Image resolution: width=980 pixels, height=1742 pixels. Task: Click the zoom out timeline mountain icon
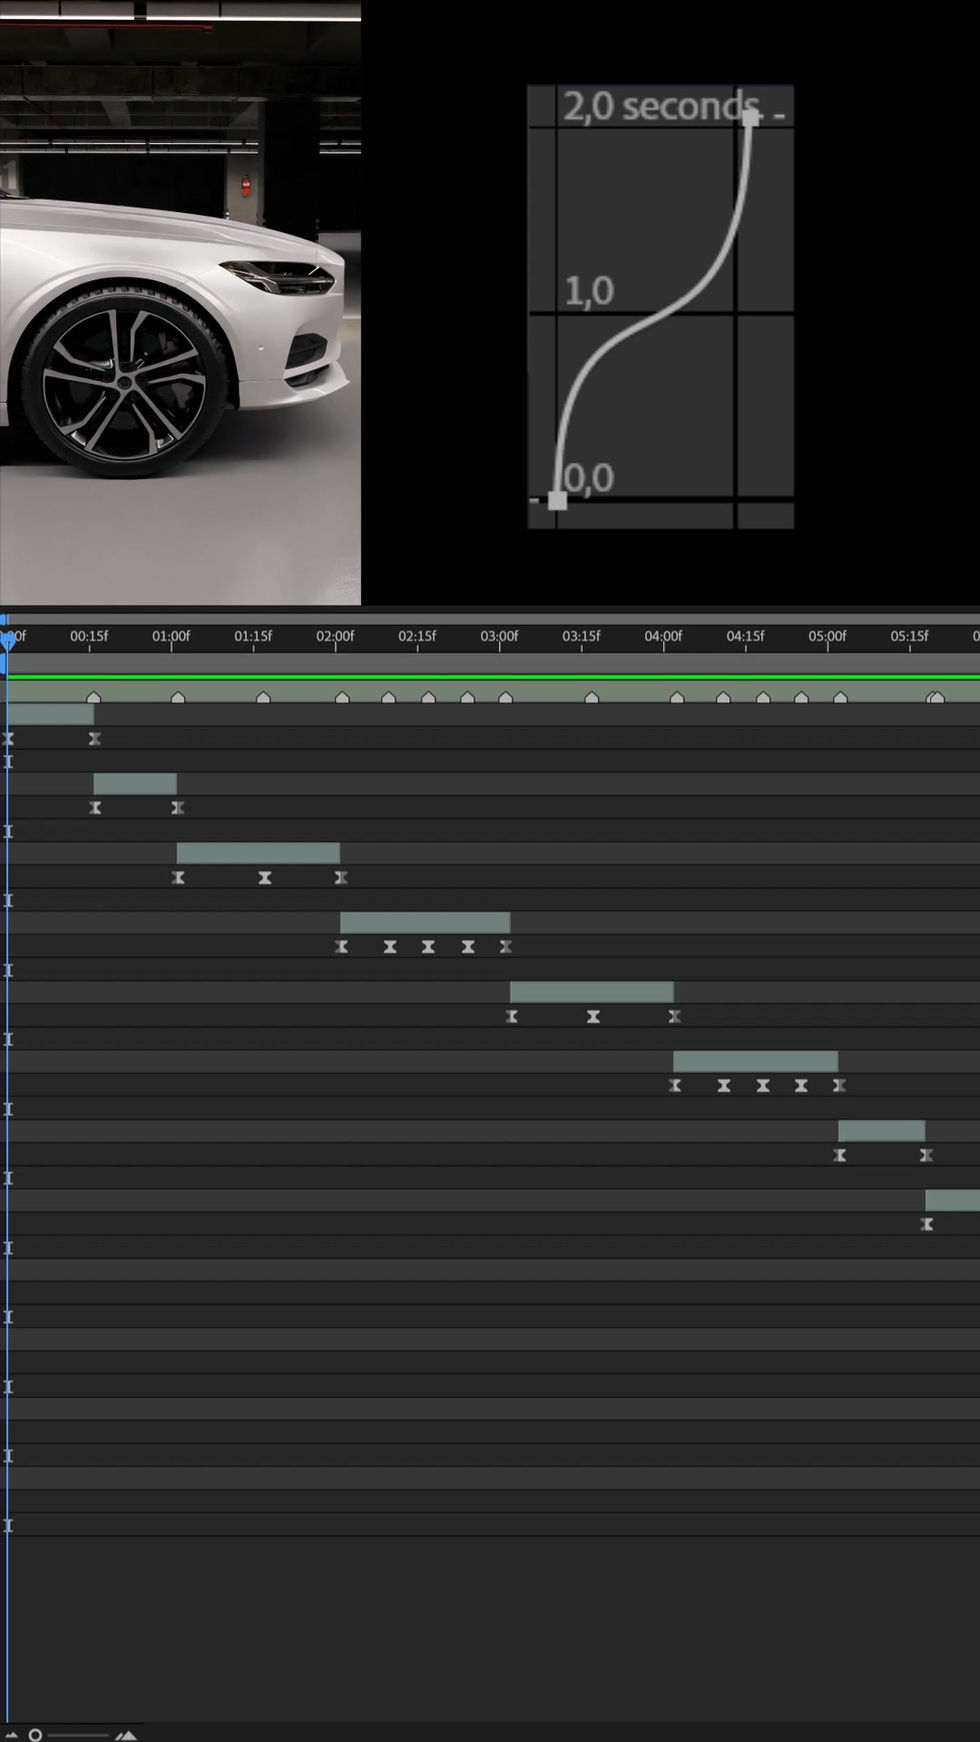[12, 1735]
